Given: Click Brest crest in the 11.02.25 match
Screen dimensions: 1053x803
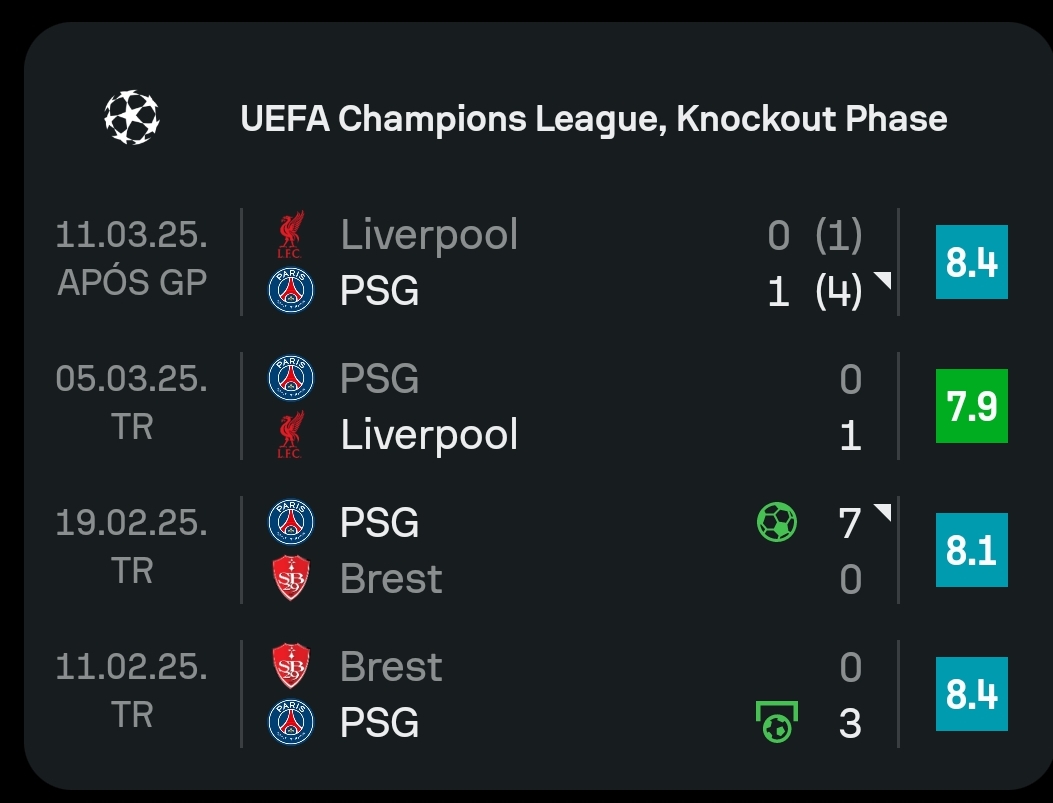Looking at the screenshot, I should (x=291, y=666).
